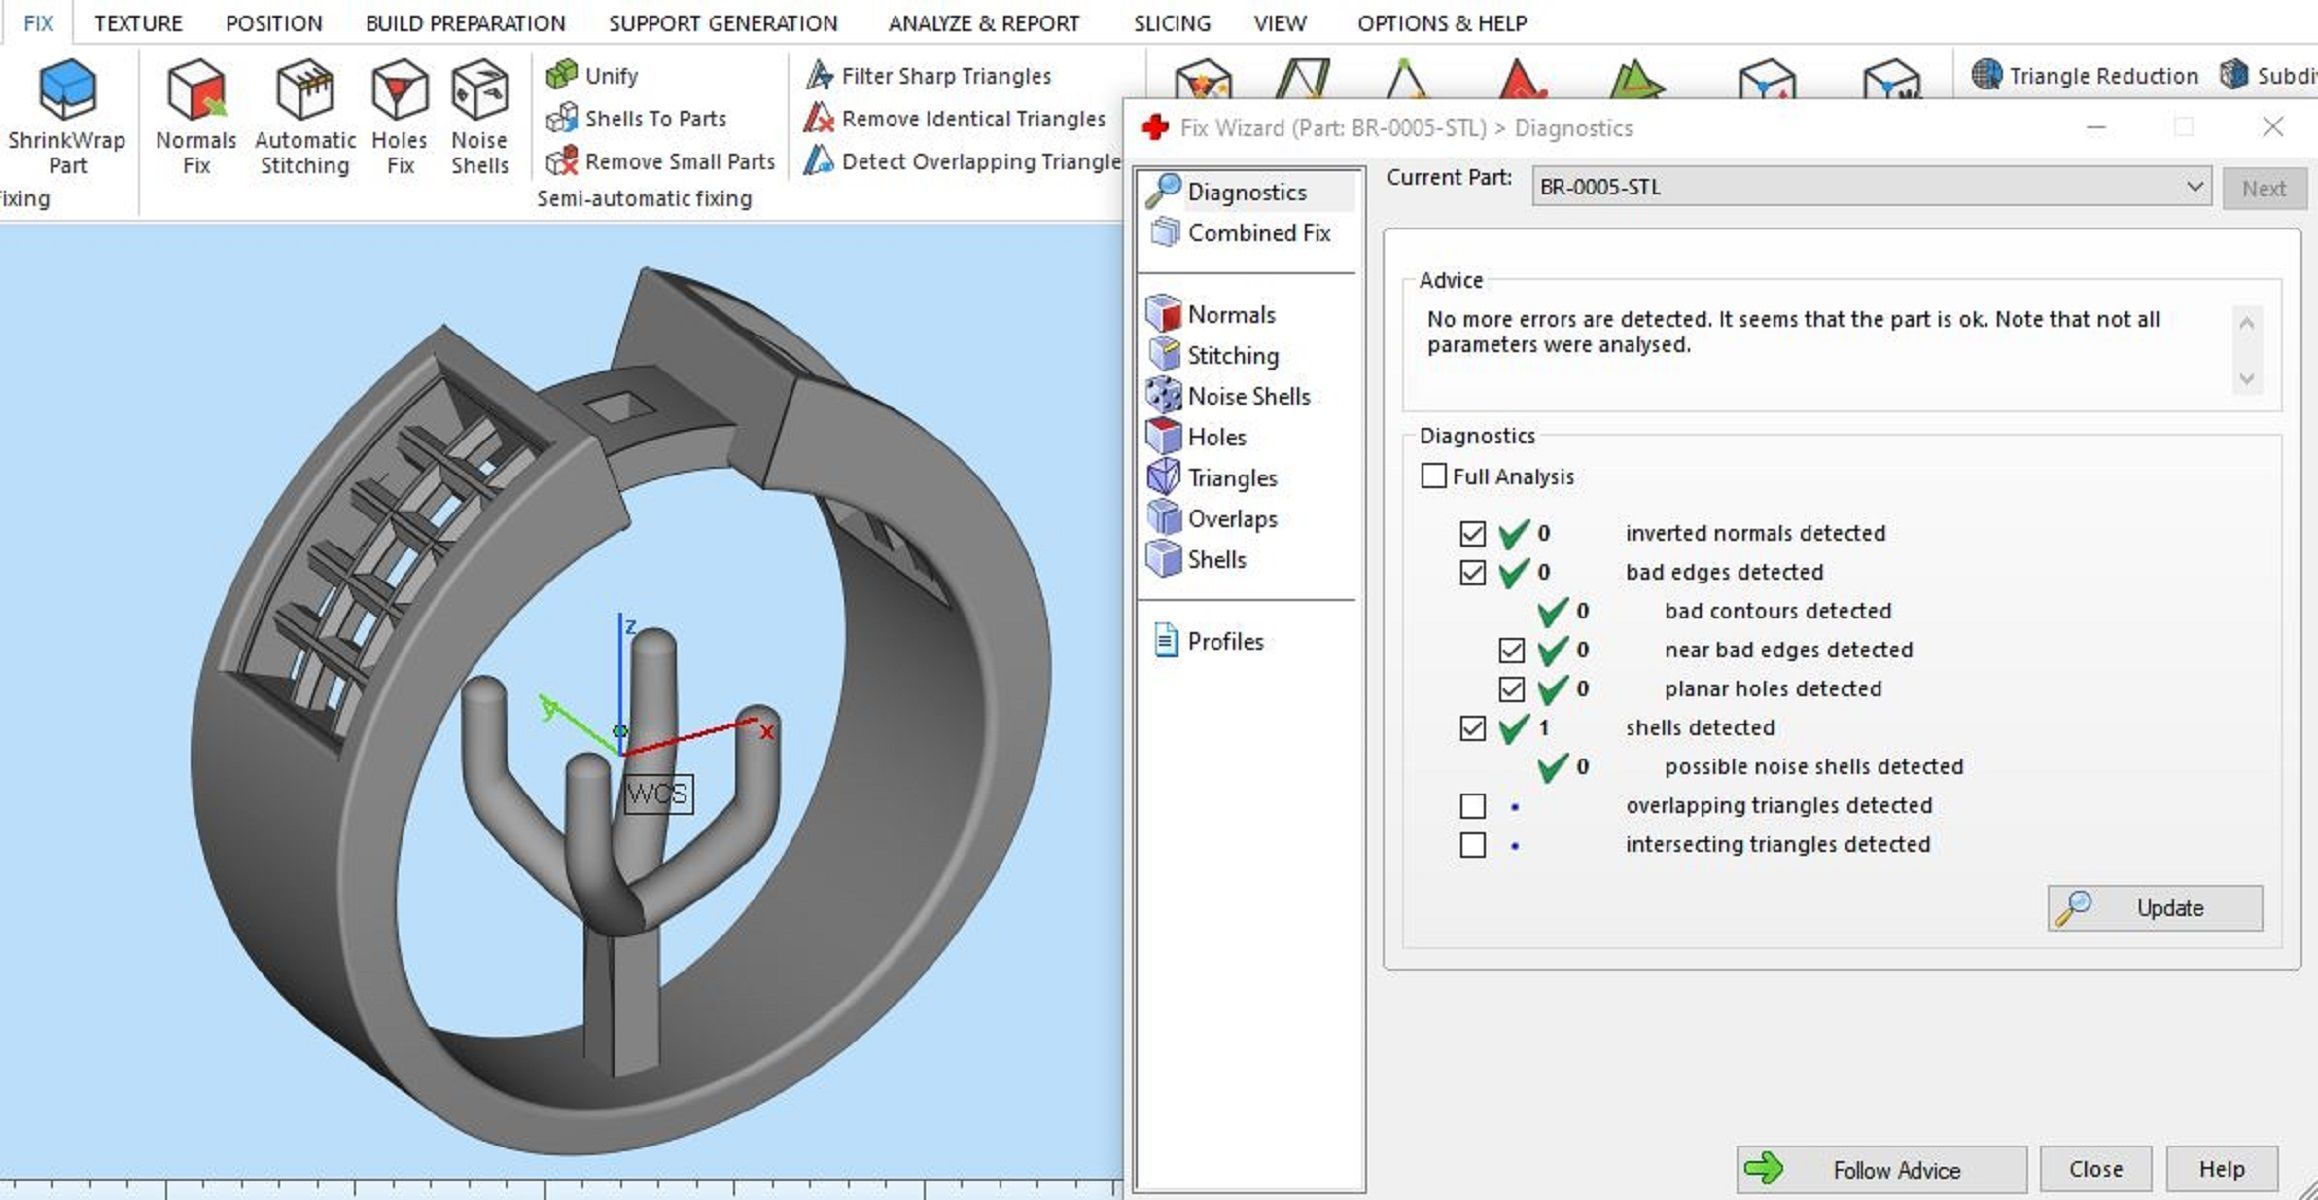
Task: Click the Update button
Action: [x=2155, y=908]
